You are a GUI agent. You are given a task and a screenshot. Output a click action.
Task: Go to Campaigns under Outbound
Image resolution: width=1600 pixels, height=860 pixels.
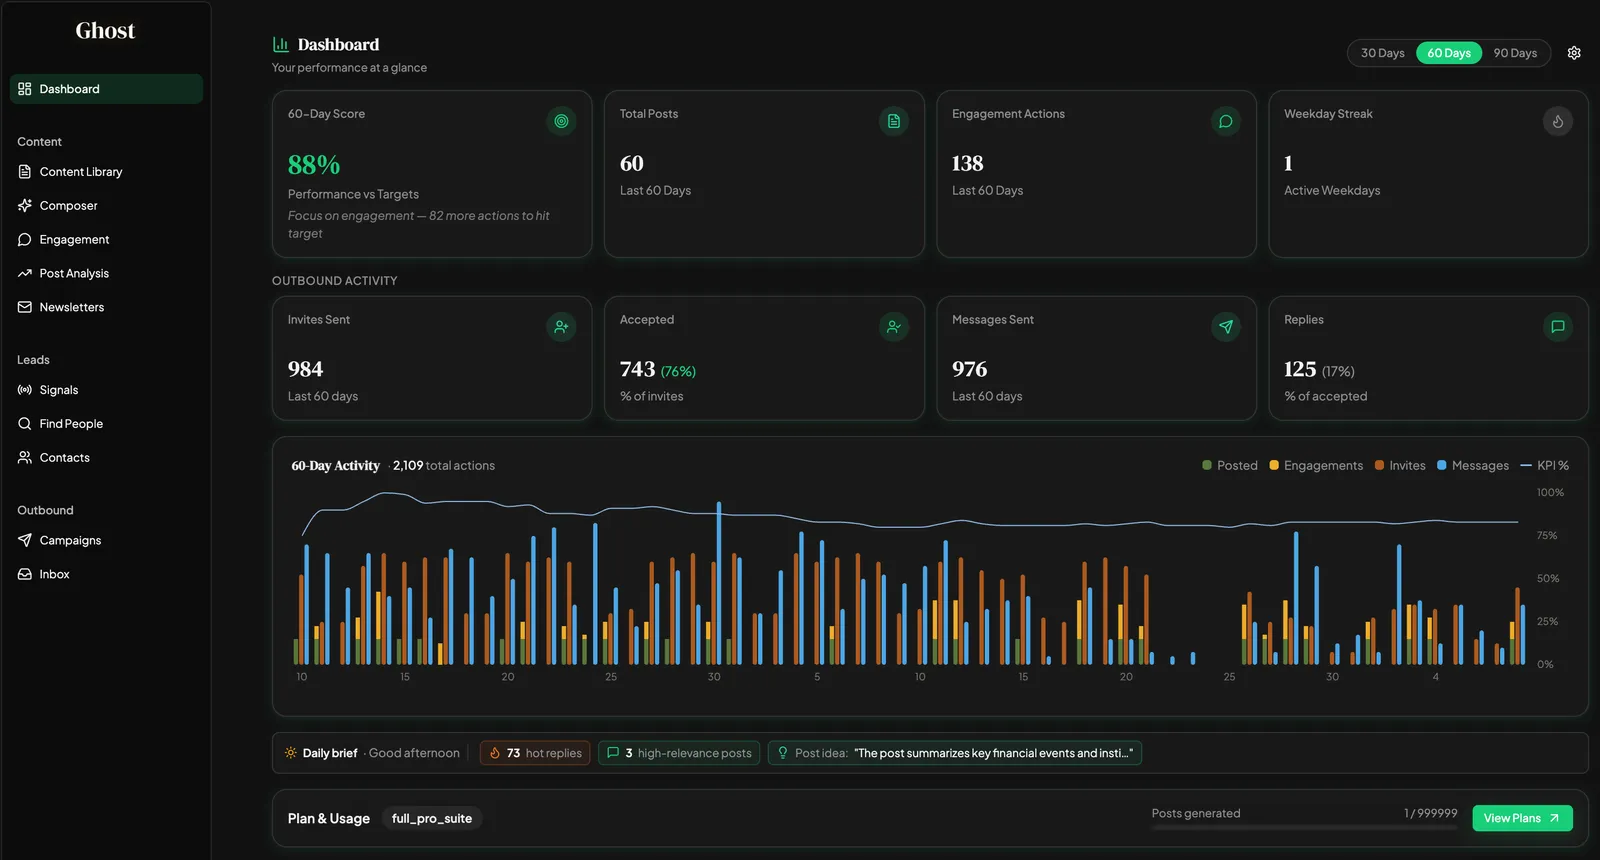[106, 541]
